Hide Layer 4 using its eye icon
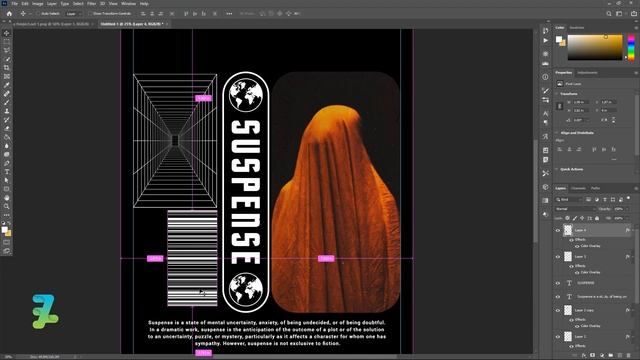640x360 pixels. click(x=558, y=230)
